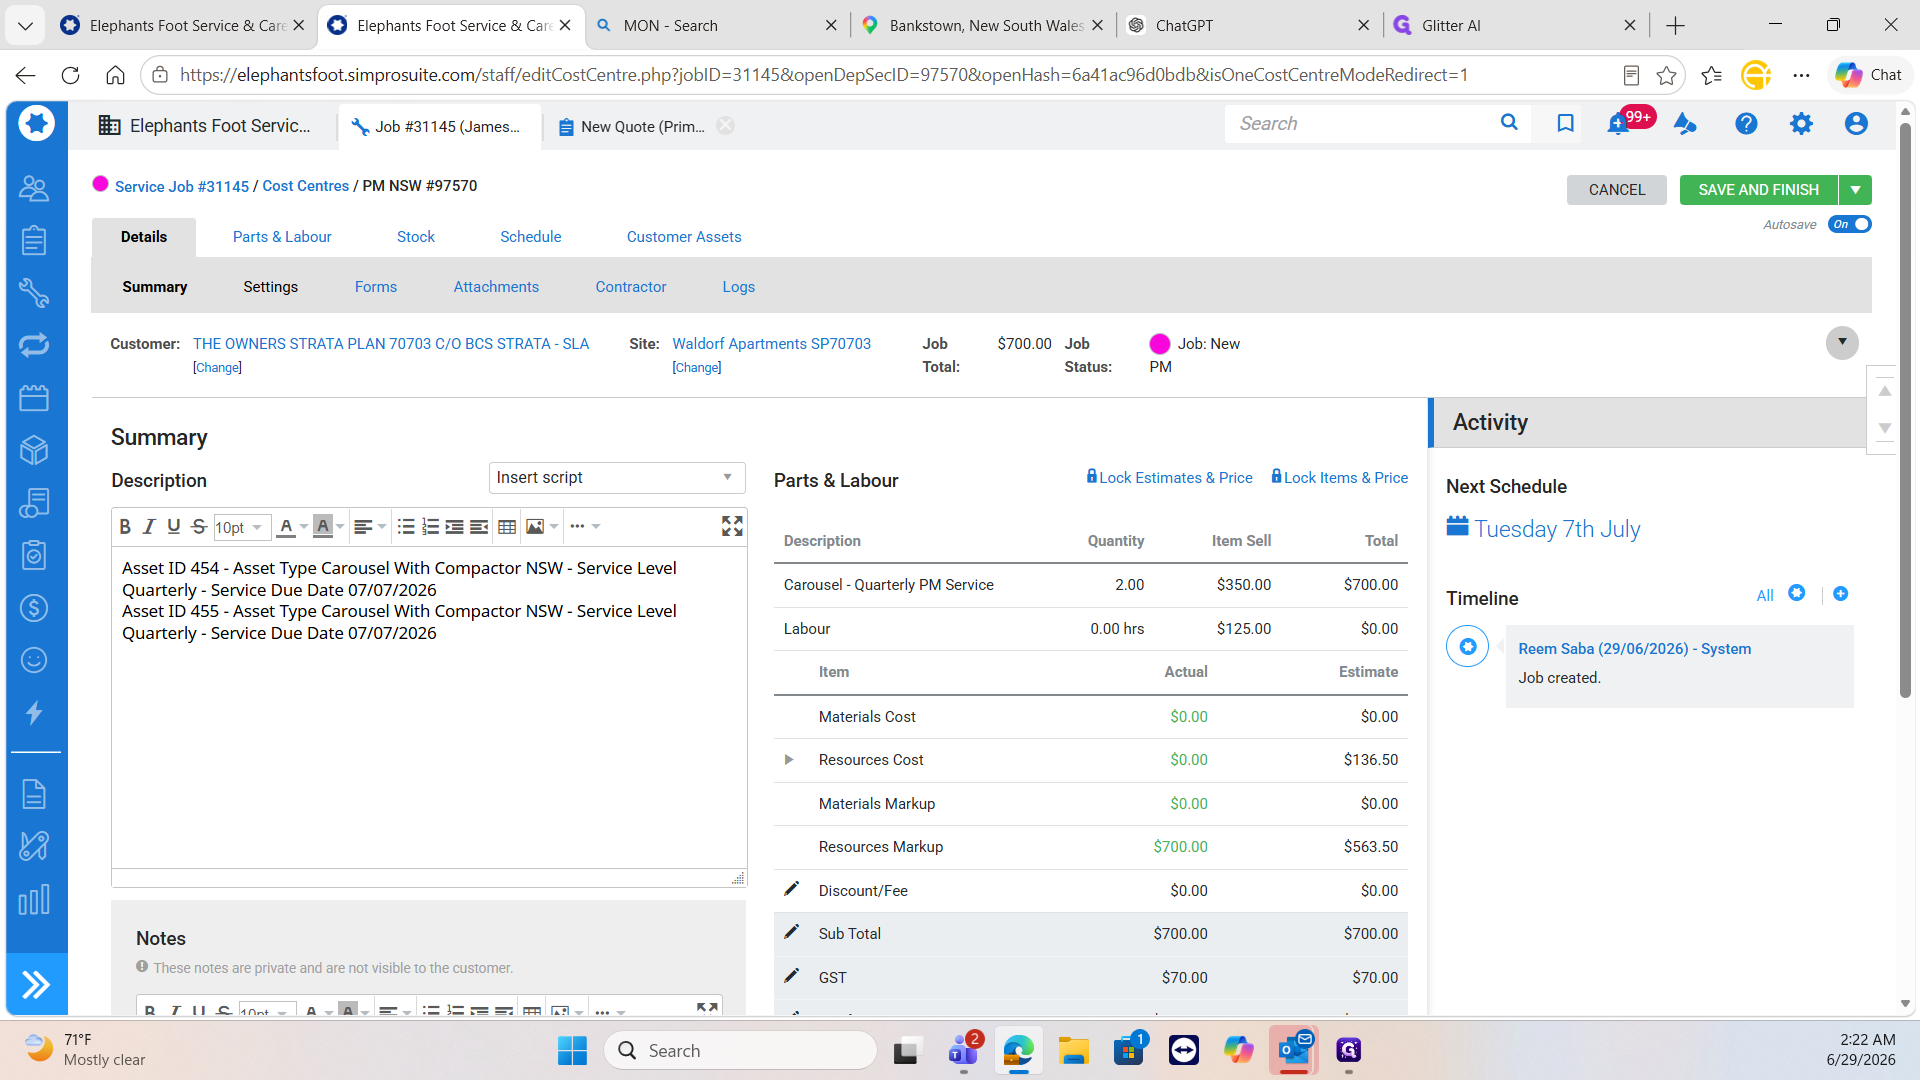
Task: Open the insert image dropdown
Action: coord(542,526)
